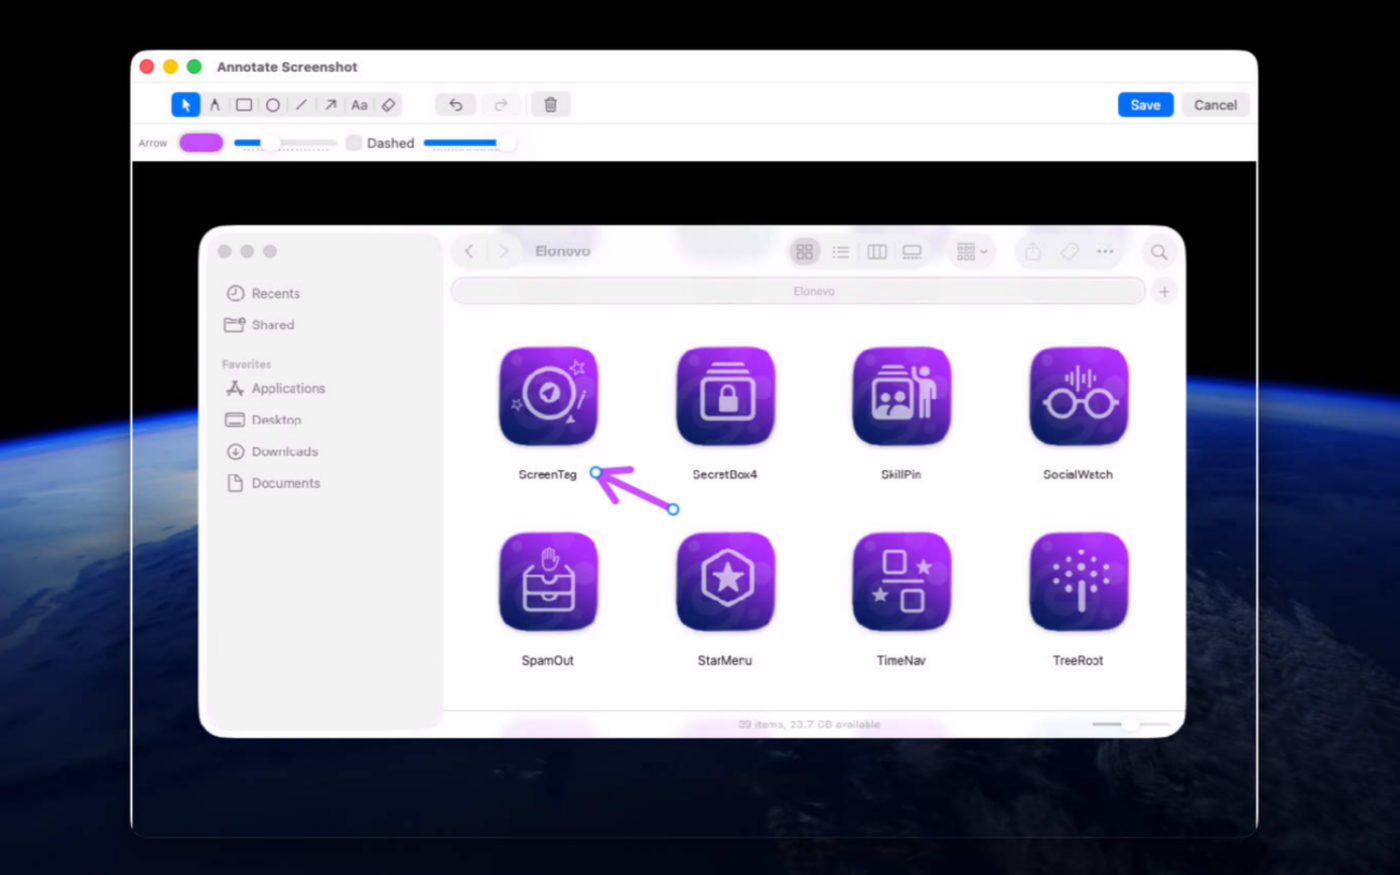1400x875 pixels.
Task: Select the eraser tool
Action: (x=388, y=105)
